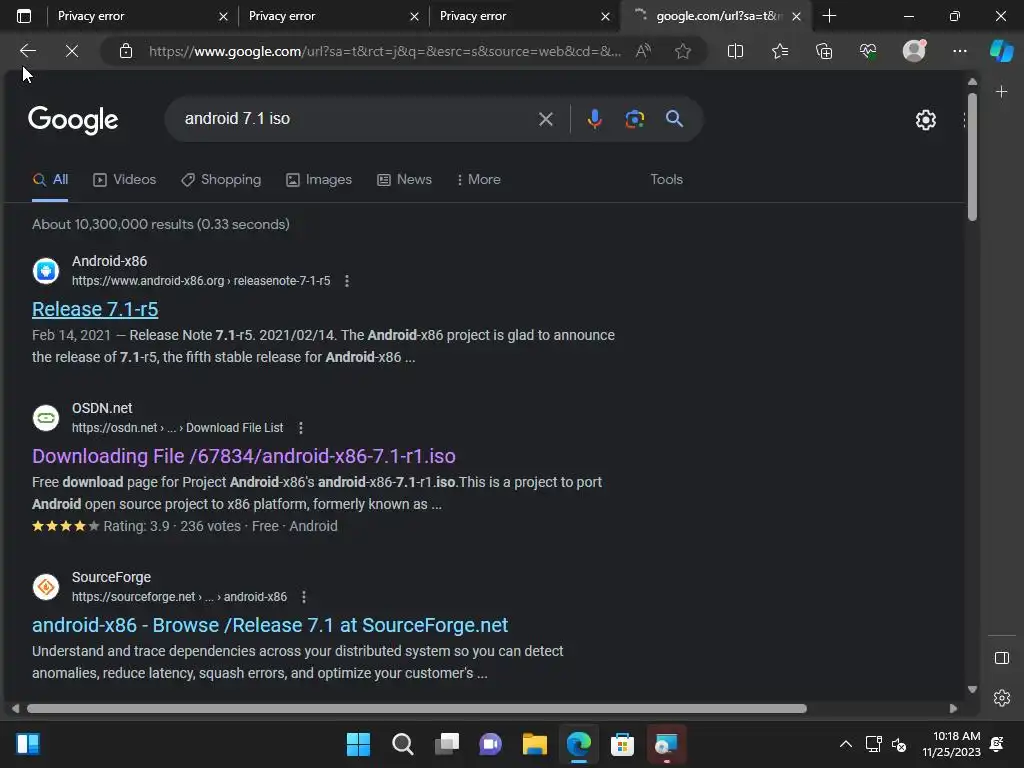
Task: Click the SourceForge site favicon
Action: [x=46, y=586]
